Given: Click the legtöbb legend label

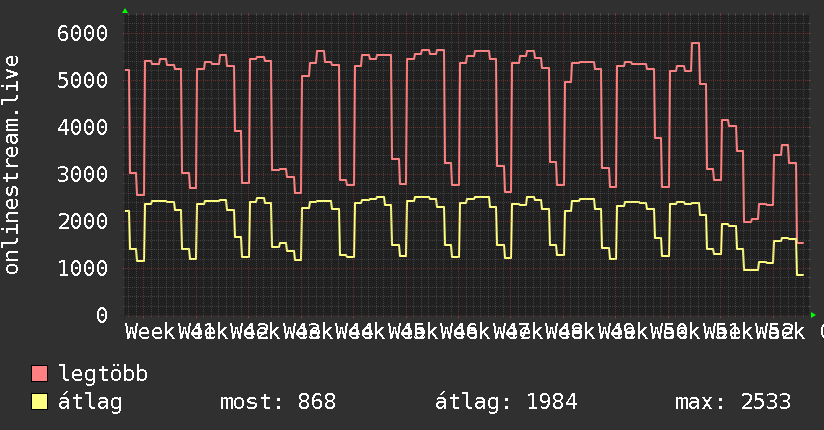Looking at the screenshot, I should (x=103, y=374).
